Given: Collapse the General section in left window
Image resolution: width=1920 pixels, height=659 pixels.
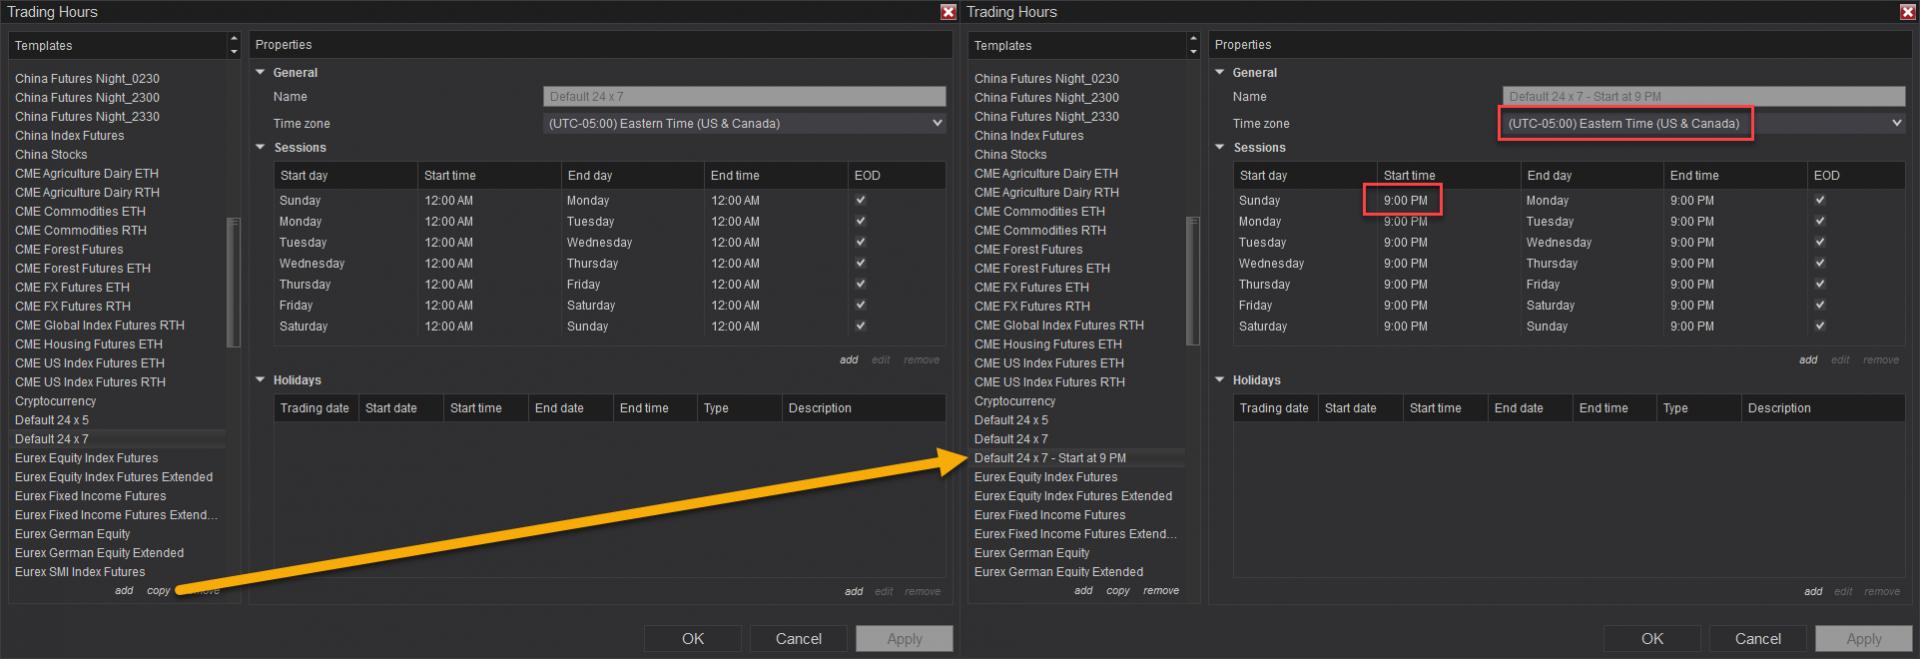Looking at the screenshot, I should pyautogui.click(x=260, y=72).
